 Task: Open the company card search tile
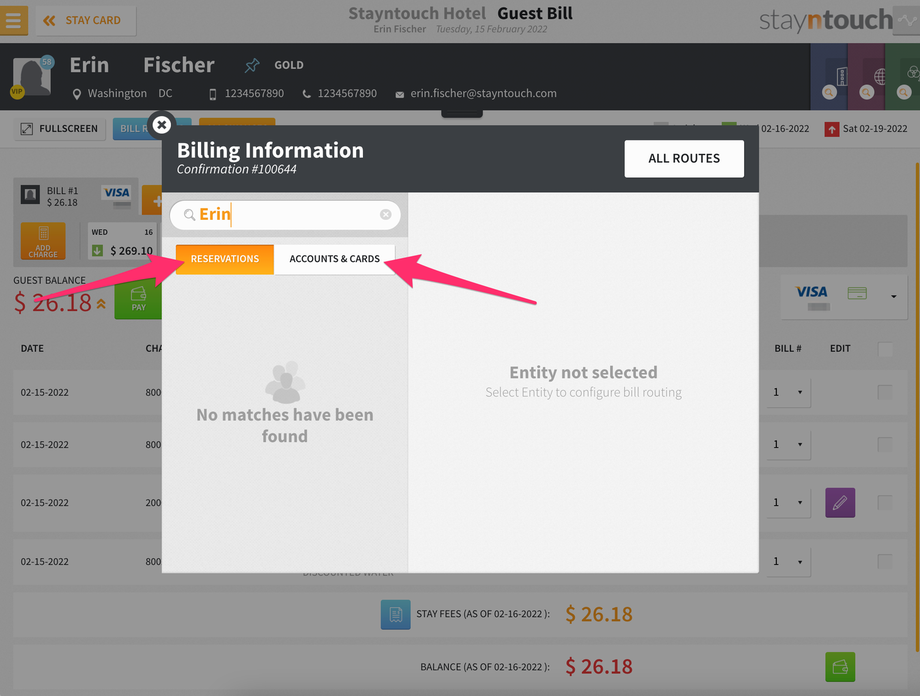(x=828, y=77)
